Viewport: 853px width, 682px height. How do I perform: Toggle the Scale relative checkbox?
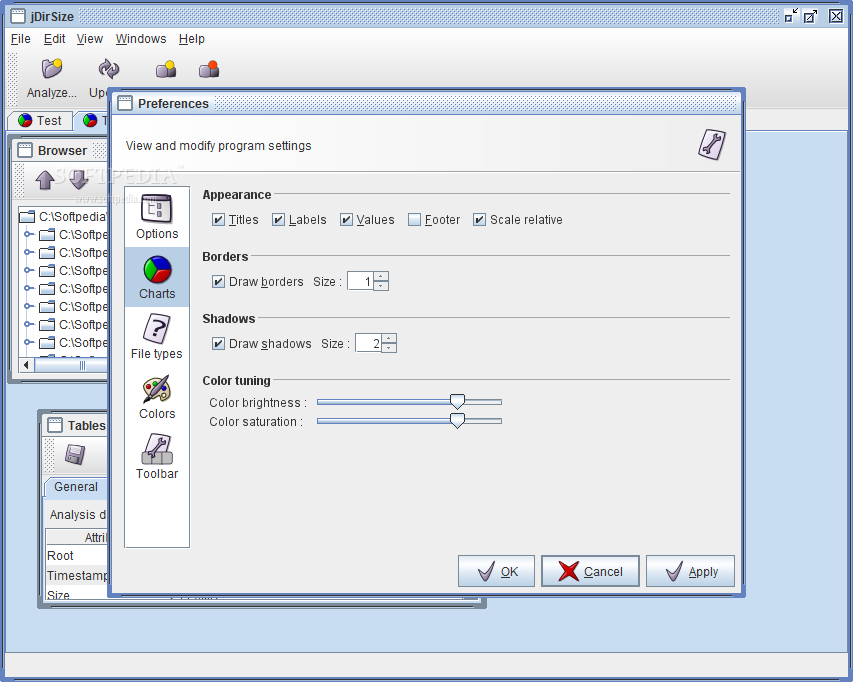[x=479, y=220]
